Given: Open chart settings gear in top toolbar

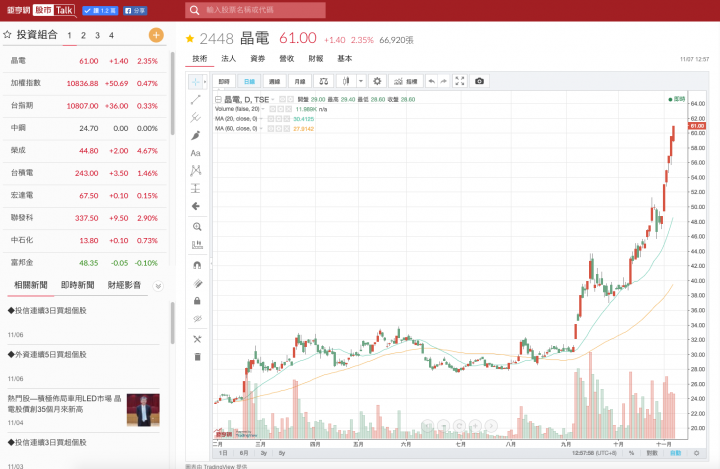Looking at the screenshot, I should click(x=377, y=81).
